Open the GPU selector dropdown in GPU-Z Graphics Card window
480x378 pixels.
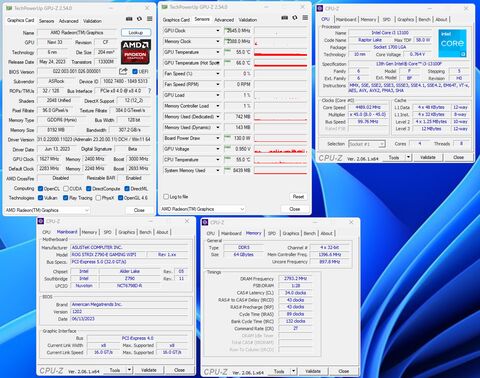[47, 210]
